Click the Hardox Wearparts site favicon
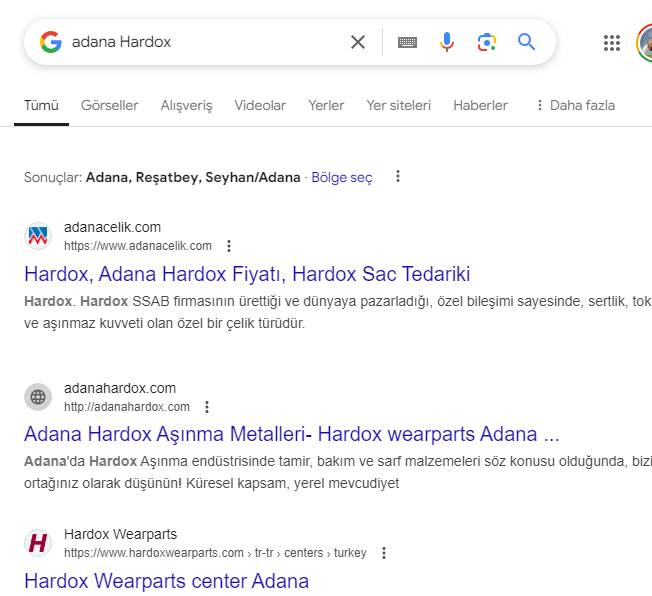 tap(38, 543)
